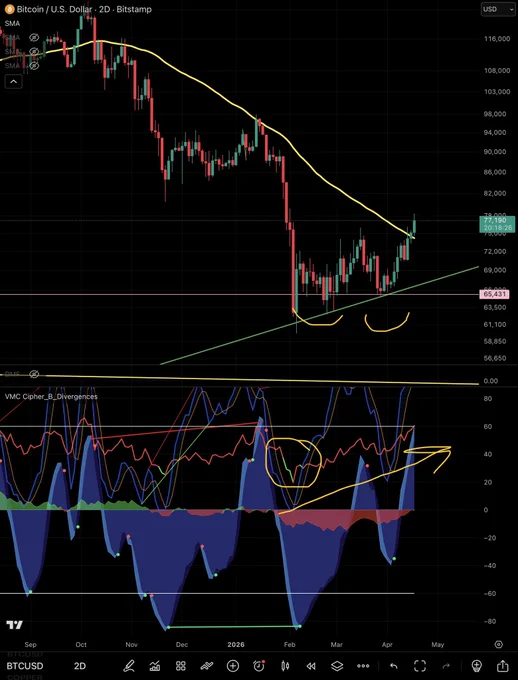This screenshot has width=518, height=680.
Task: Tap the 98,000 price scale label
Action: click(x=495, y=114)
